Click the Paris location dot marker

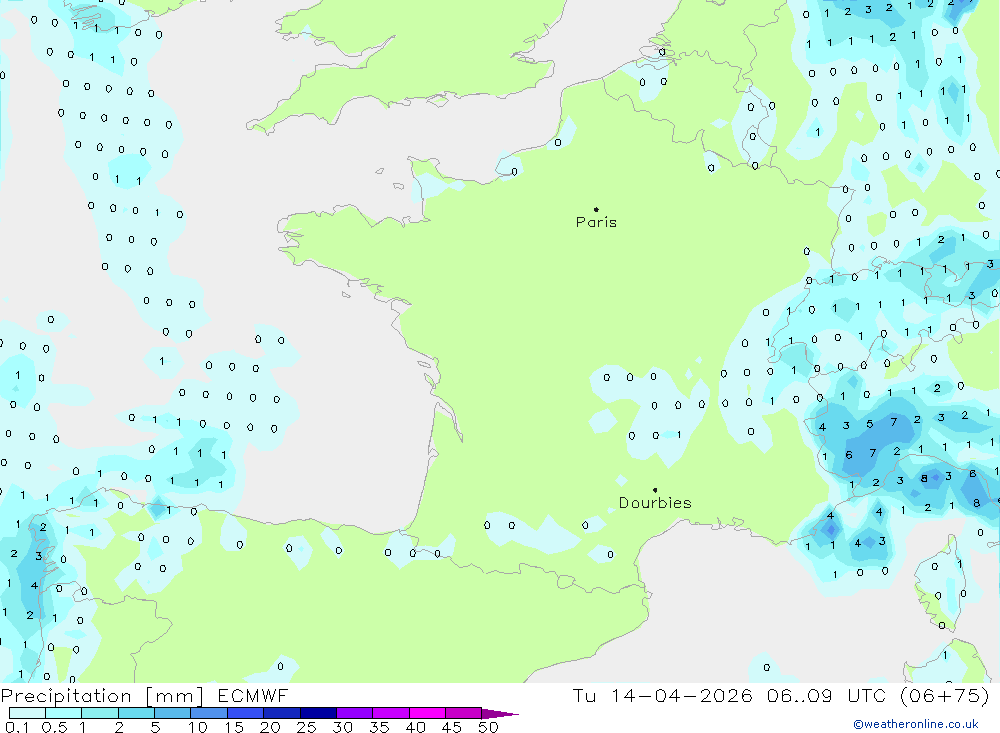pos(596,209)
